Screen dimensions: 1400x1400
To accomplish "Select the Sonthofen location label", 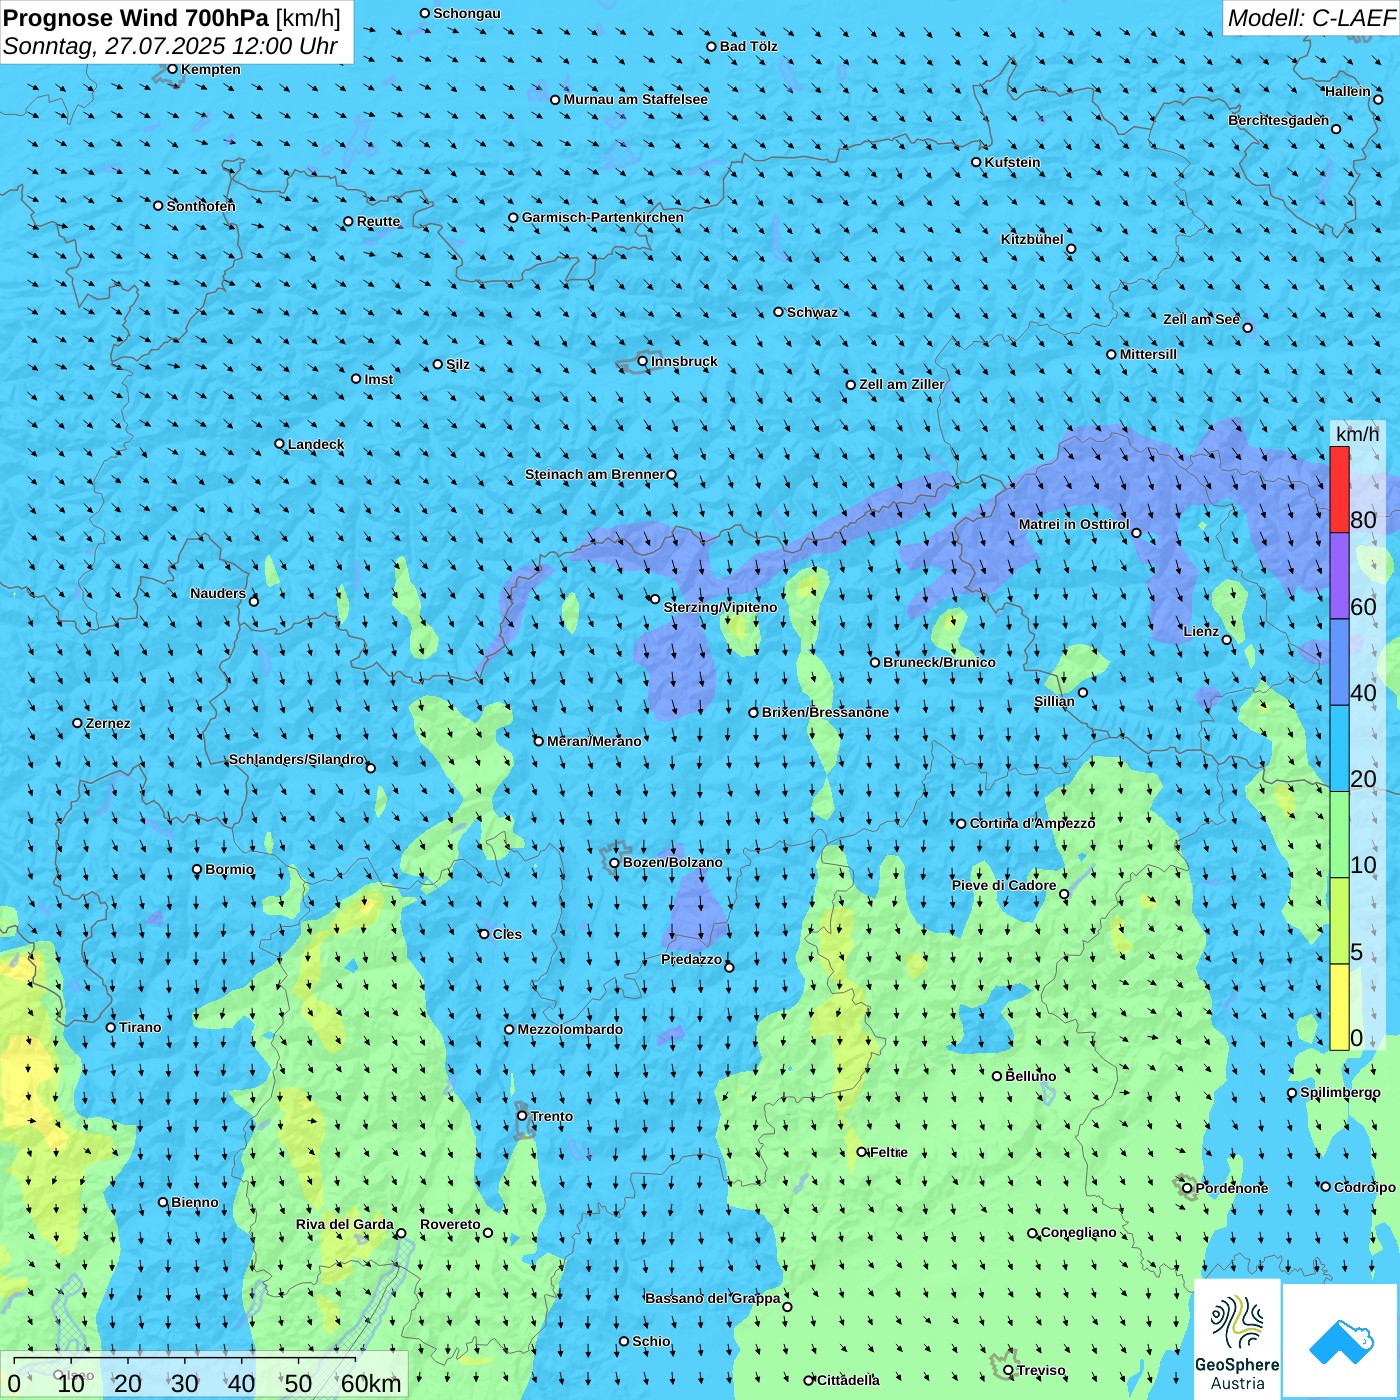I will pos(201,206).
